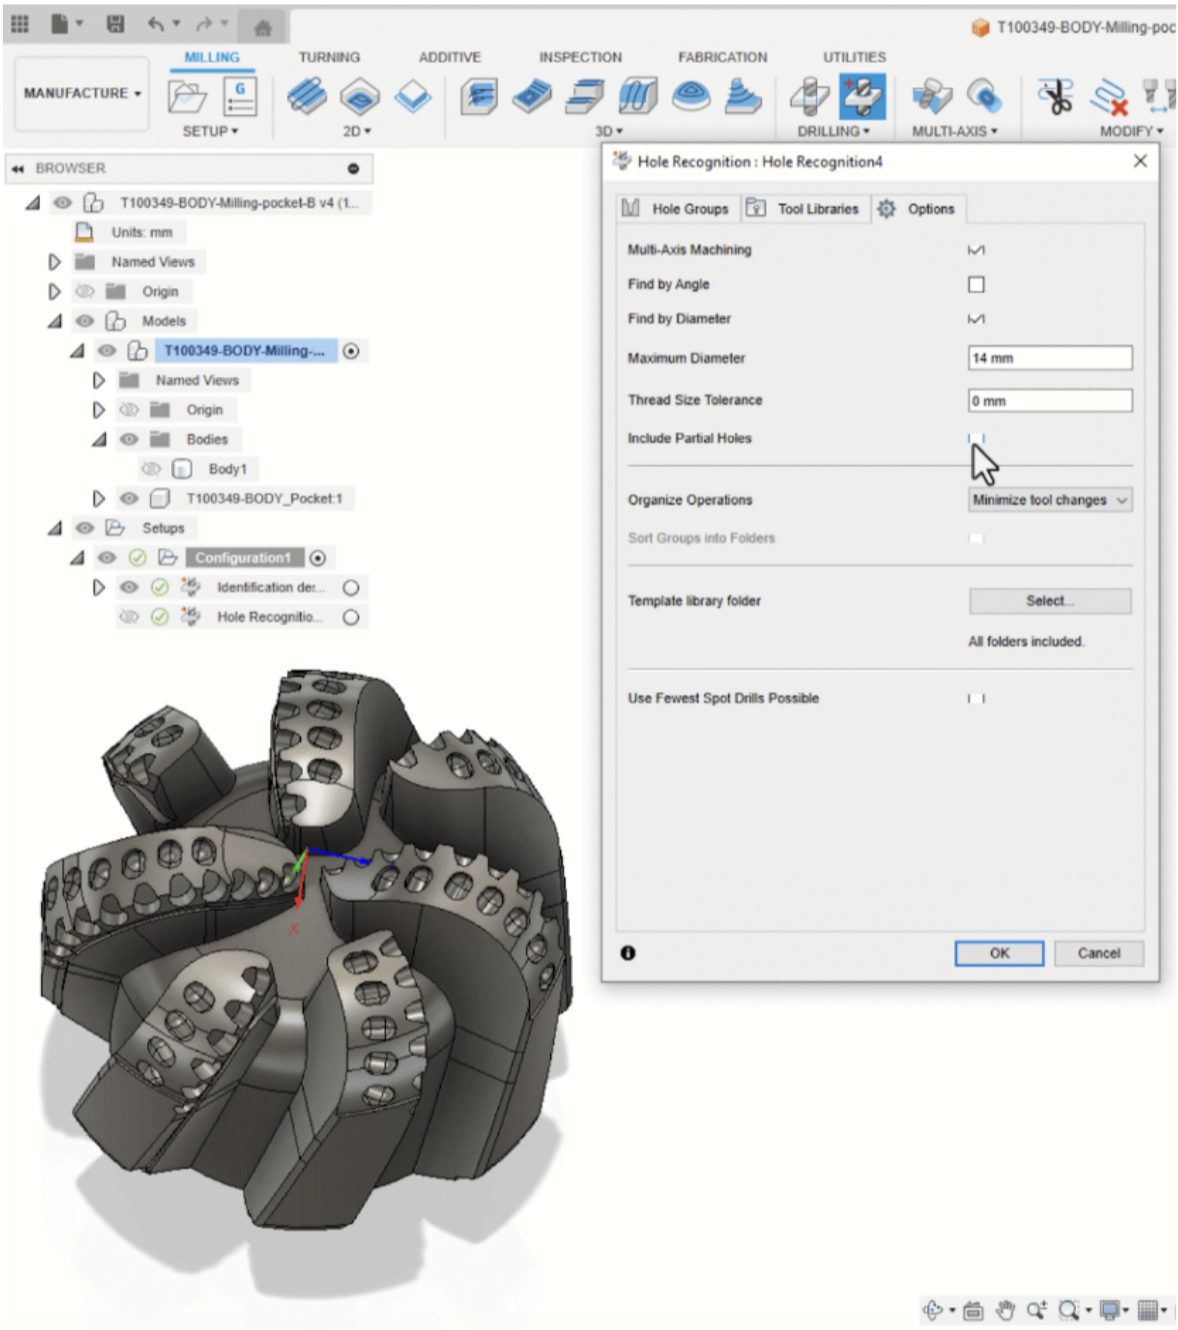Click the NC Program G-code icon
This screenshot has width=1178, height=1330.
click(x=239, y=97)
